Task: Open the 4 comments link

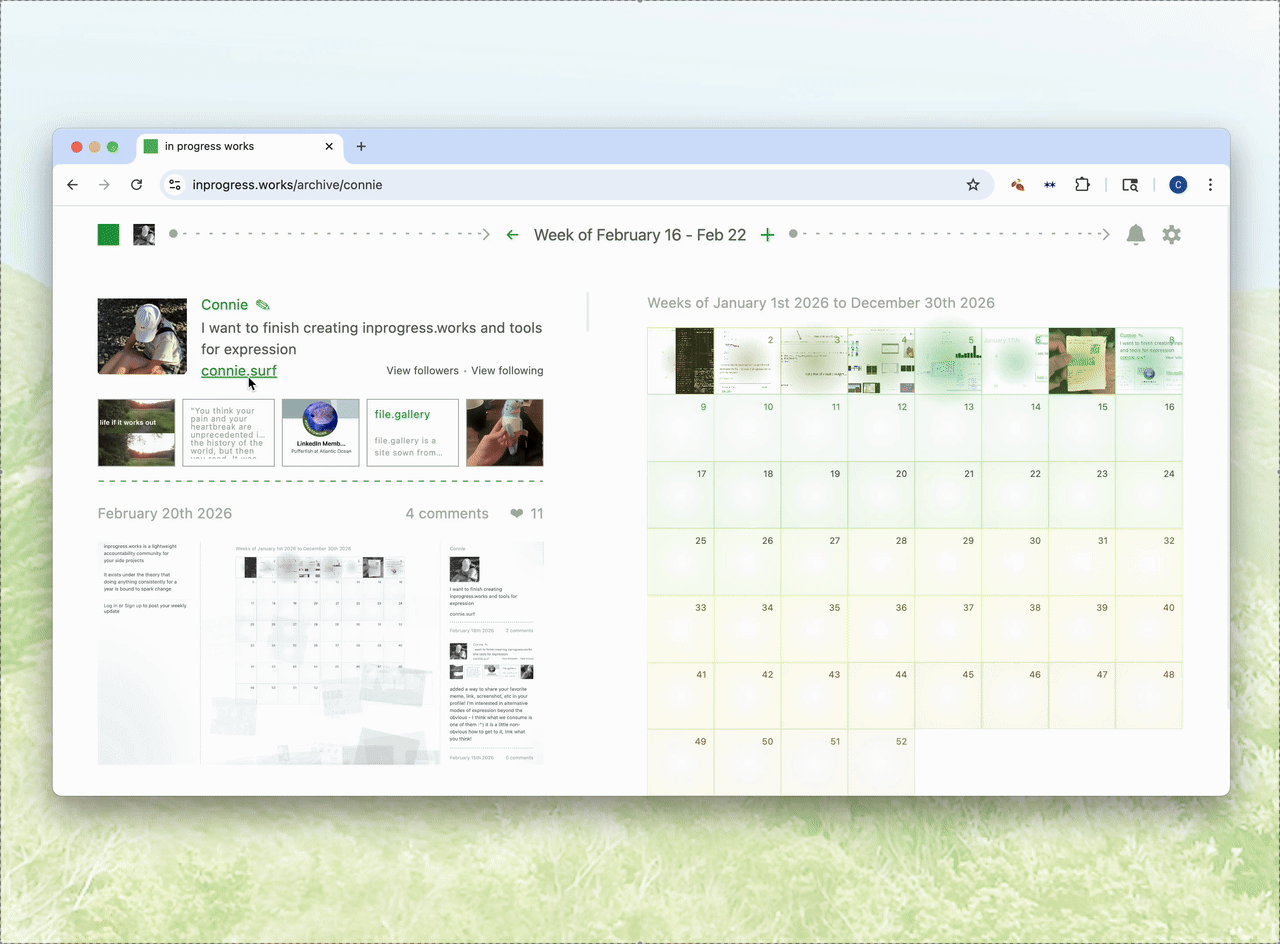Action: 447,514
